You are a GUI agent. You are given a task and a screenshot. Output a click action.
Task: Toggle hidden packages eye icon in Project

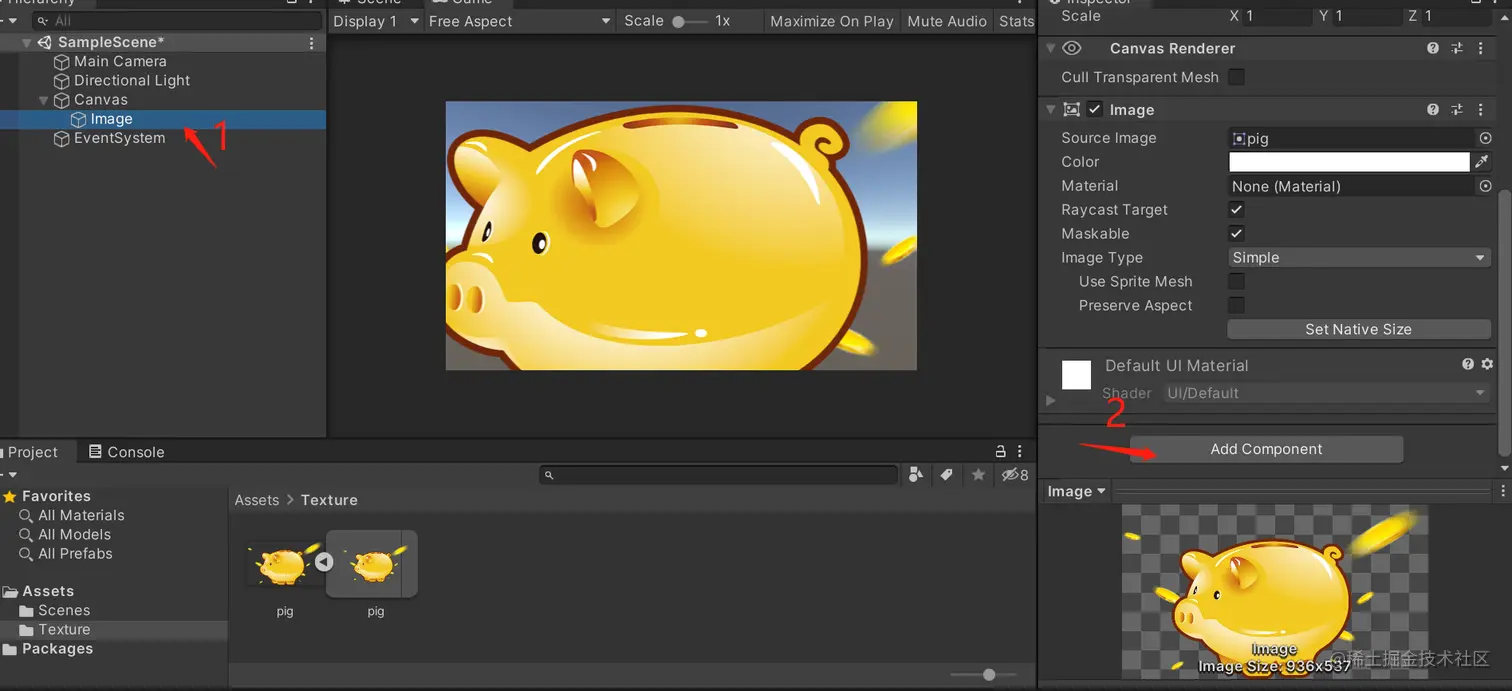pyautogui.click(x=1015, y=475)
